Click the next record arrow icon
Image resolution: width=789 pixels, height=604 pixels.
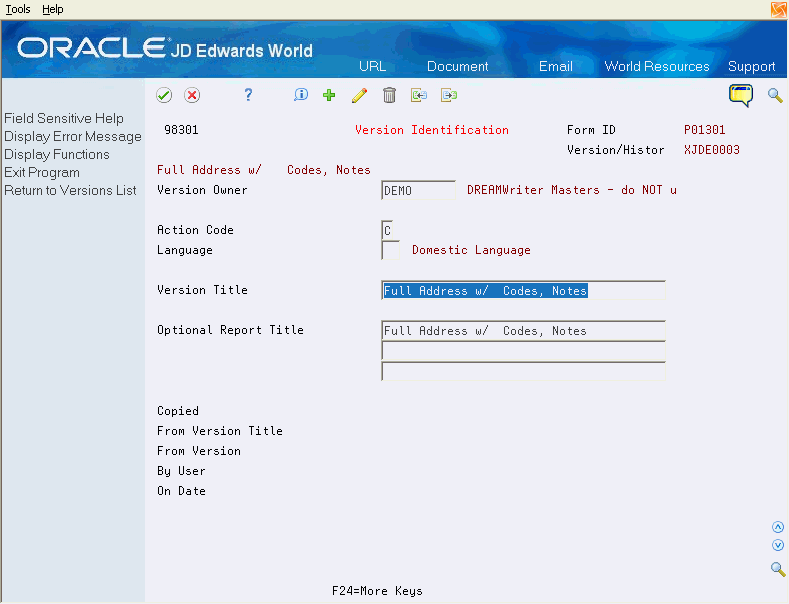click(x=449, y=95)
